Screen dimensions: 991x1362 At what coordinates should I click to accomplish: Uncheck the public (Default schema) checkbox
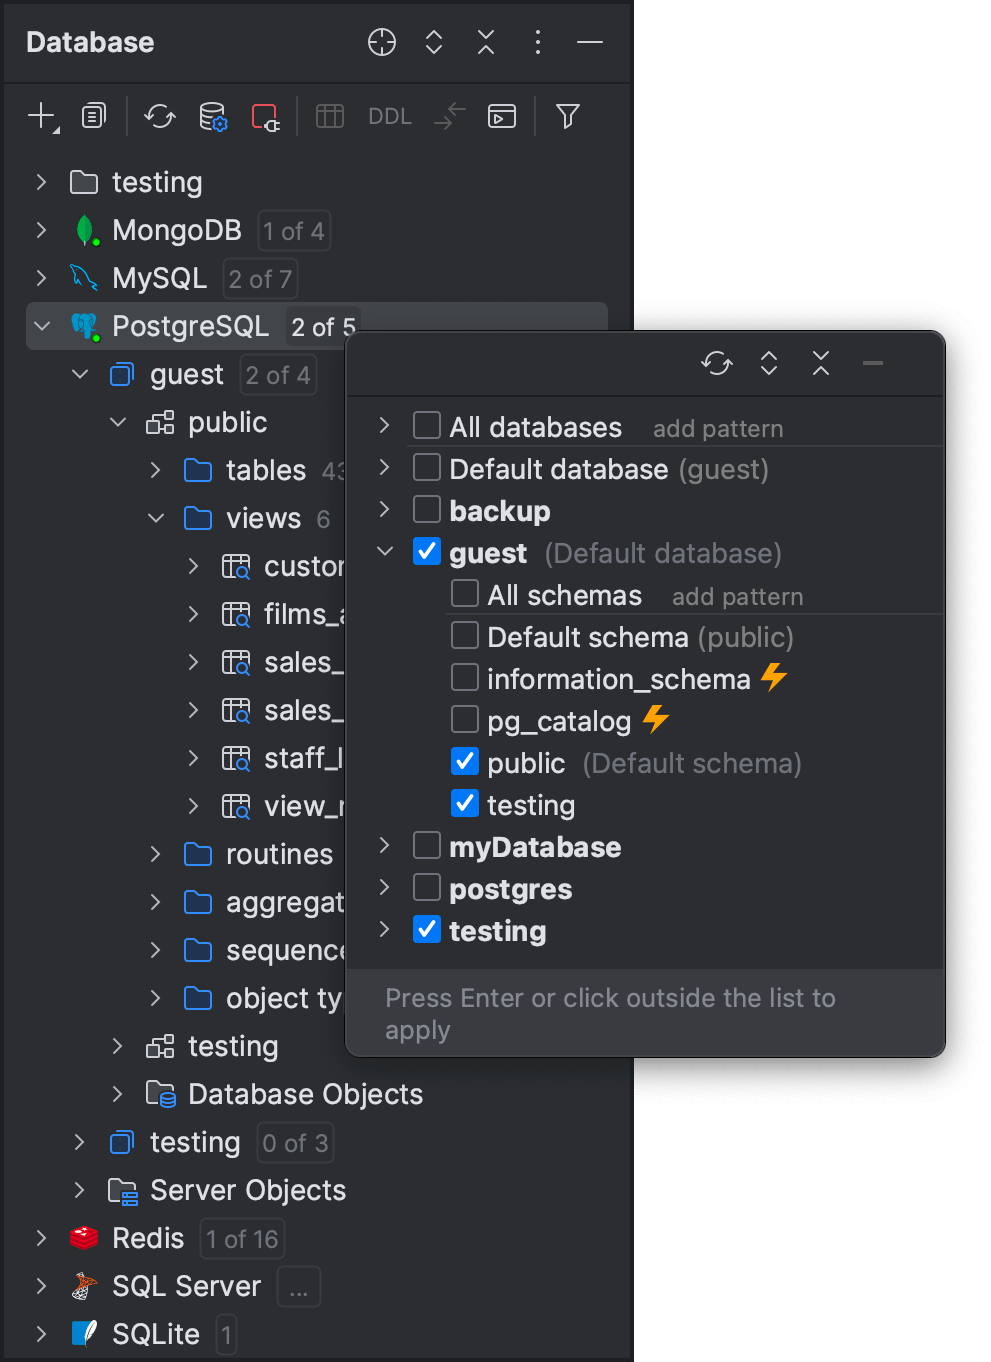(x=465, y=761)
